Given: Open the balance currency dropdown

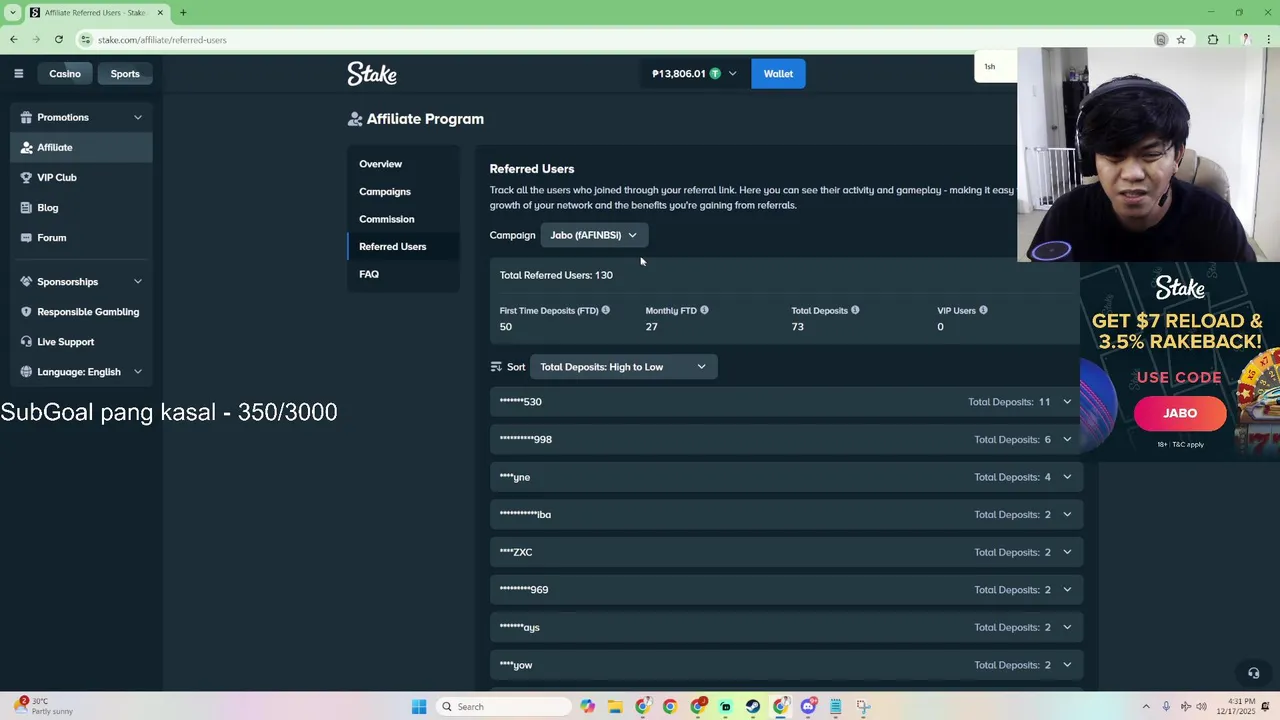Looking at the screenshot, I should [732, 73].
